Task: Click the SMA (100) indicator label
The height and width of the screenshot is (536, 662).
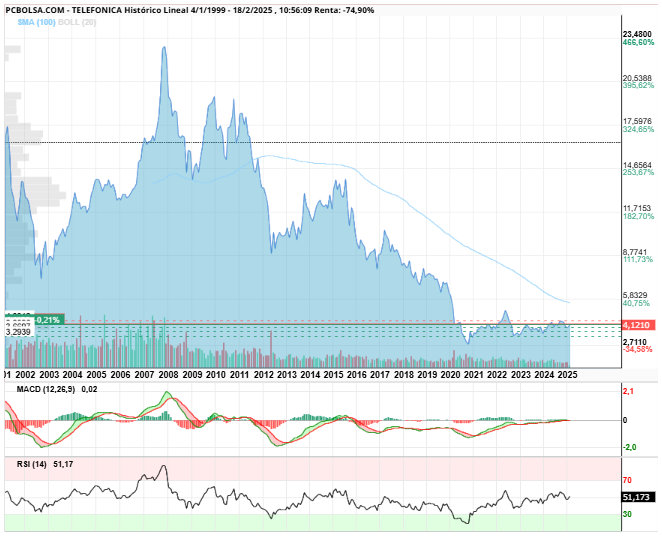Action: [36, 22]
